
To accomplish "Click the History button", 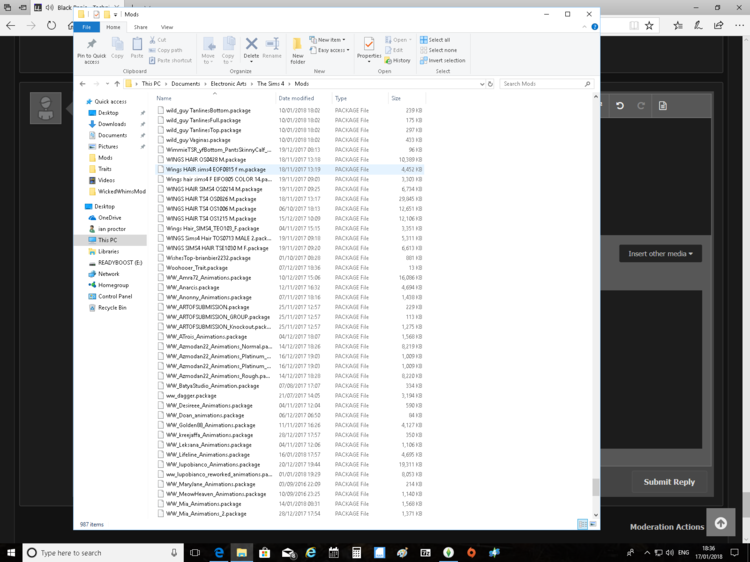I will tap(397, 61).
